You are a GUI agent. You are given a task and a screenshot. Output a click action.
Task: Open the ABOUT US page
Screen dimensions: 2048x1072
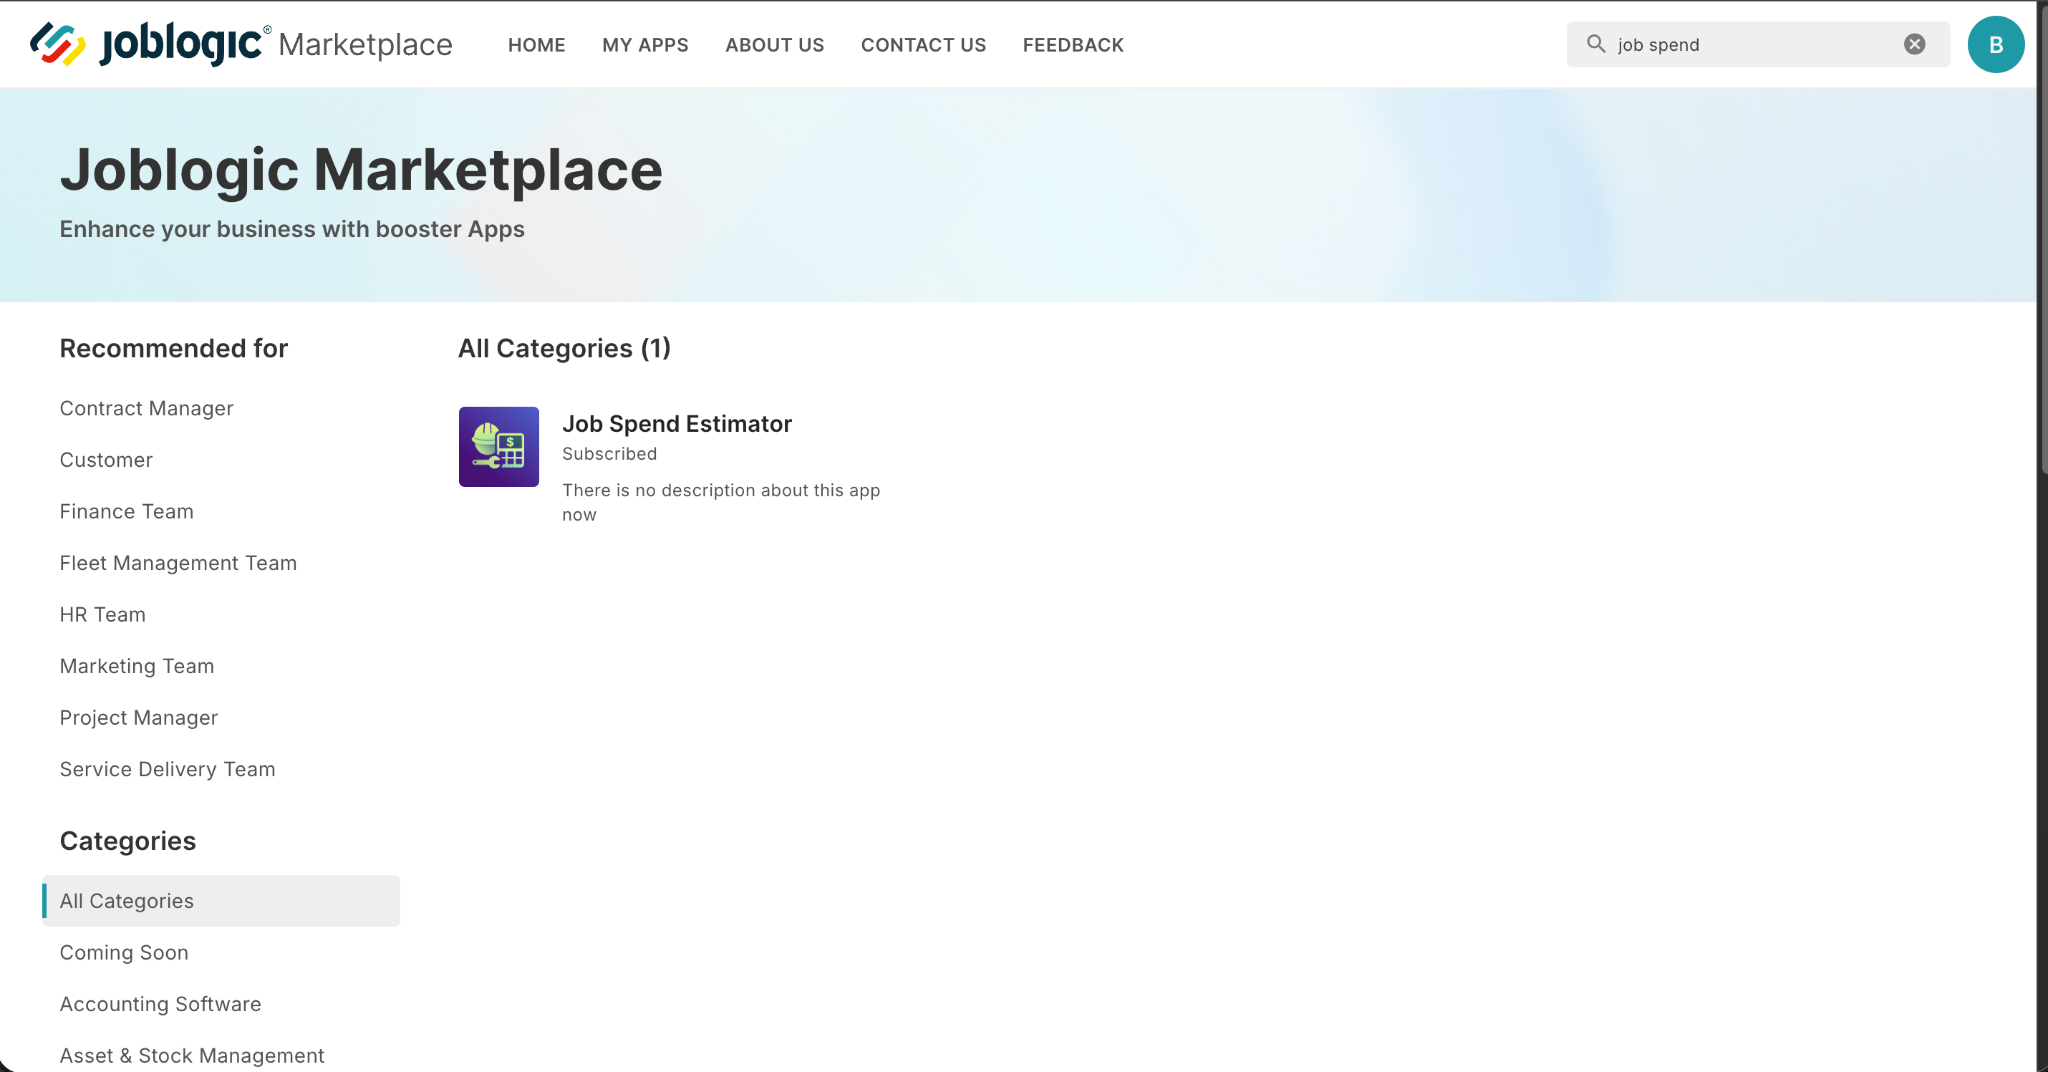[775, 45]
